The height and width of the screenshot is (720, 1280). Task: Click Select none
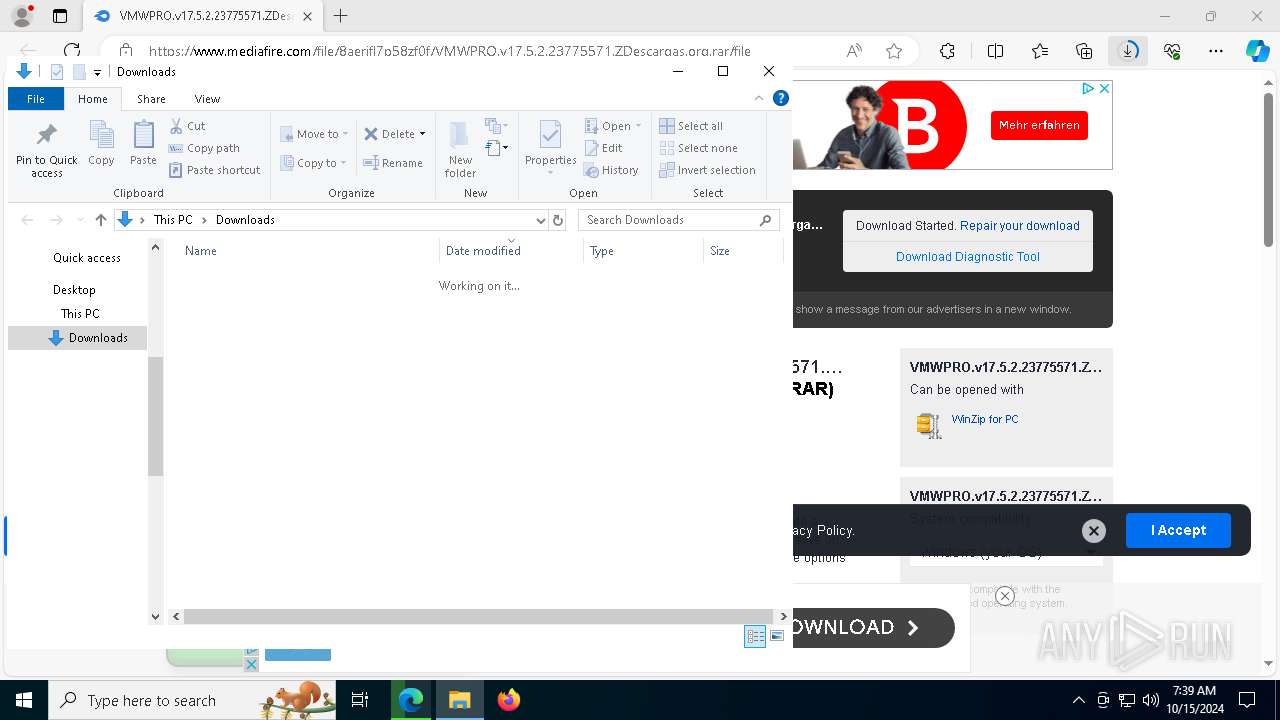tap(698, 148)
